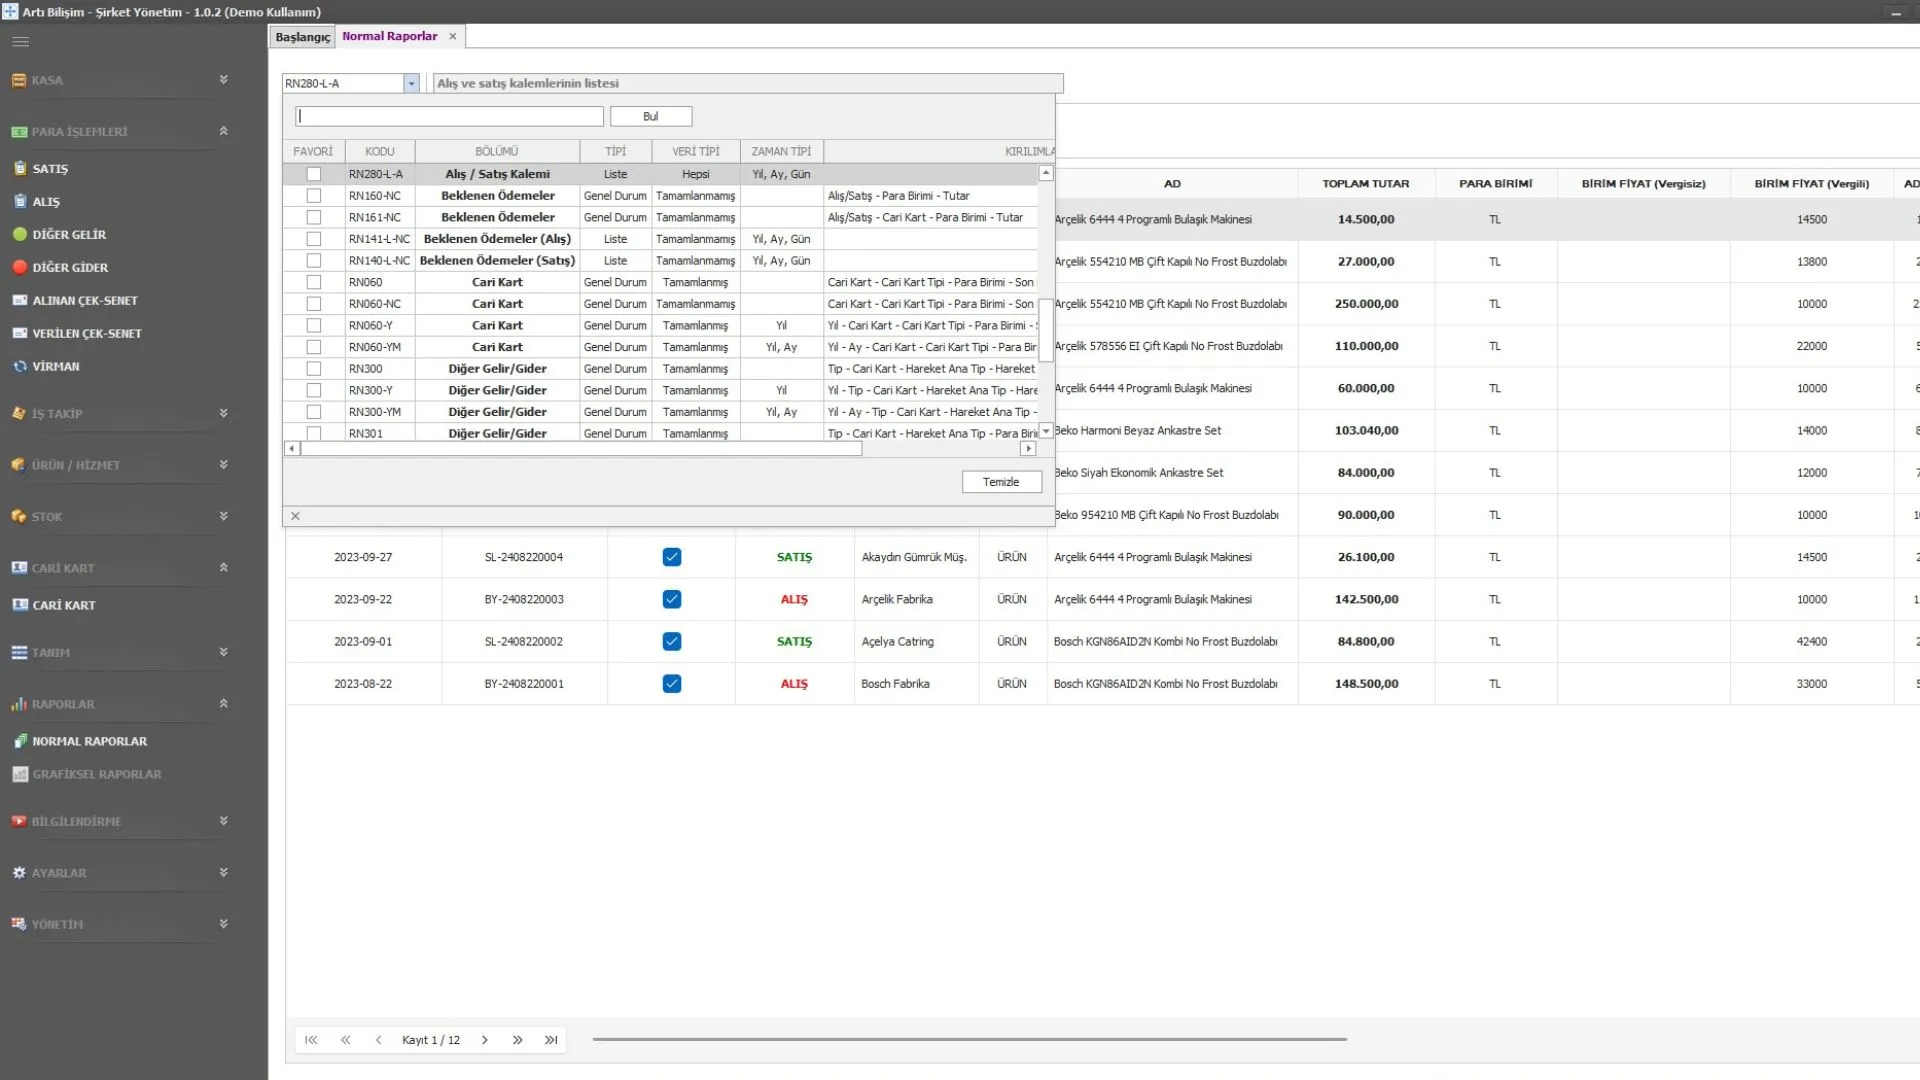The width and height of the screenshot is (1920, 1080).
Task: Expand the KASA sidebar section
Action: pyautogui.click(x=223, y=80)
